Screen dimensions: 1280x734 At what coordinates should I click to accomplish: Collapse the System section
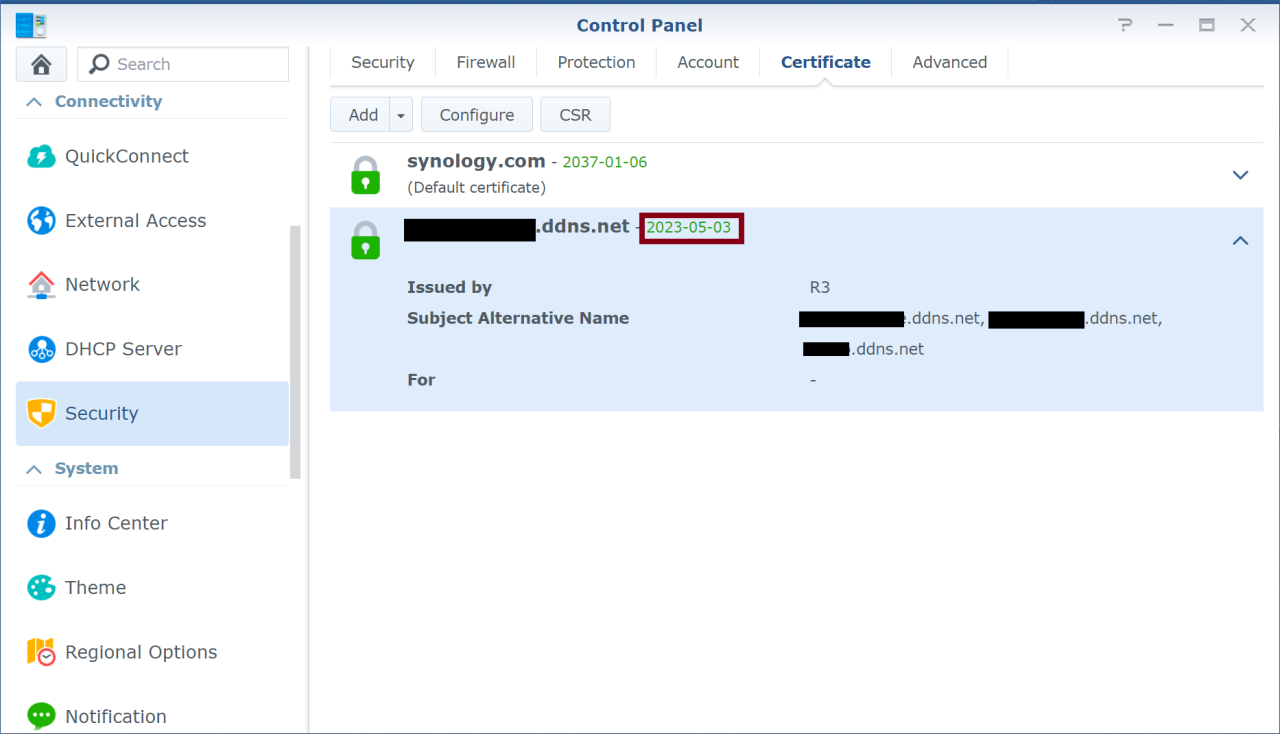33,468
